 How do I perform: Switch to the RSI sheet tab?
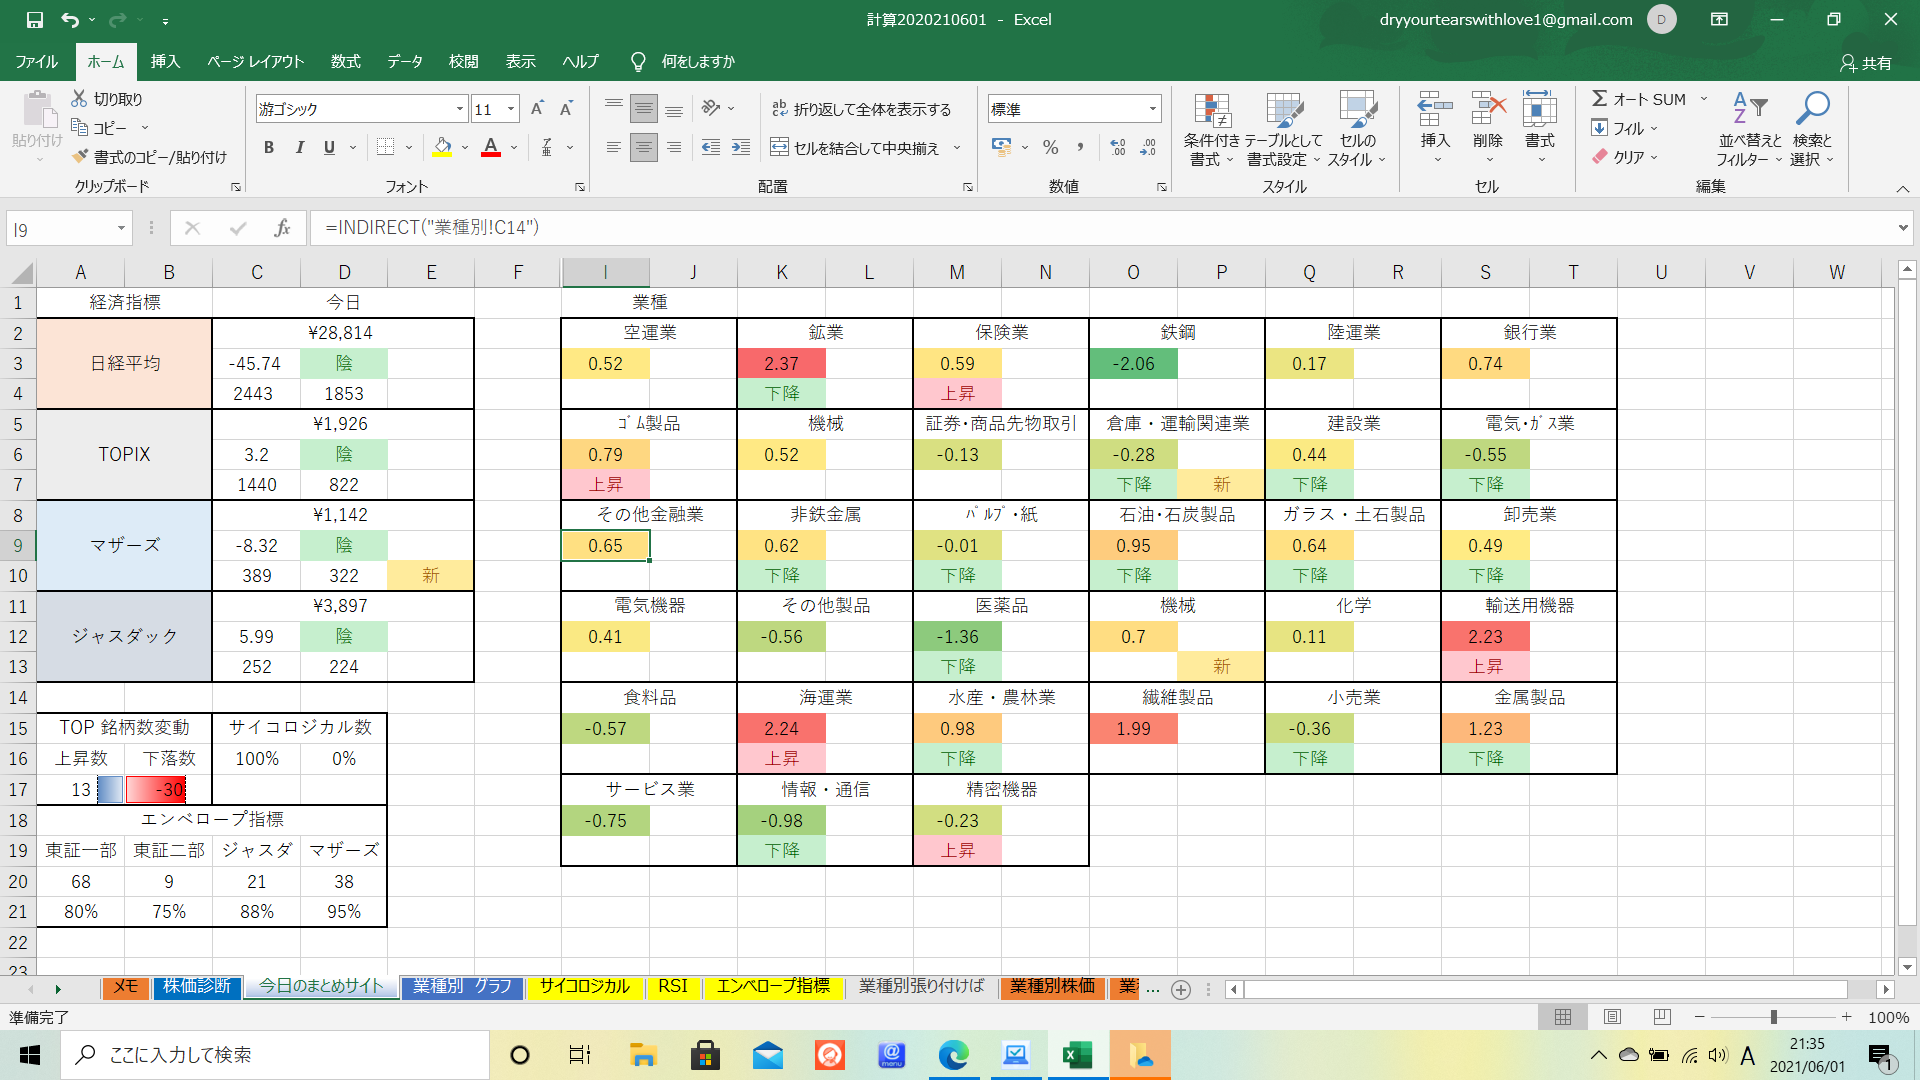pos(672,987)
